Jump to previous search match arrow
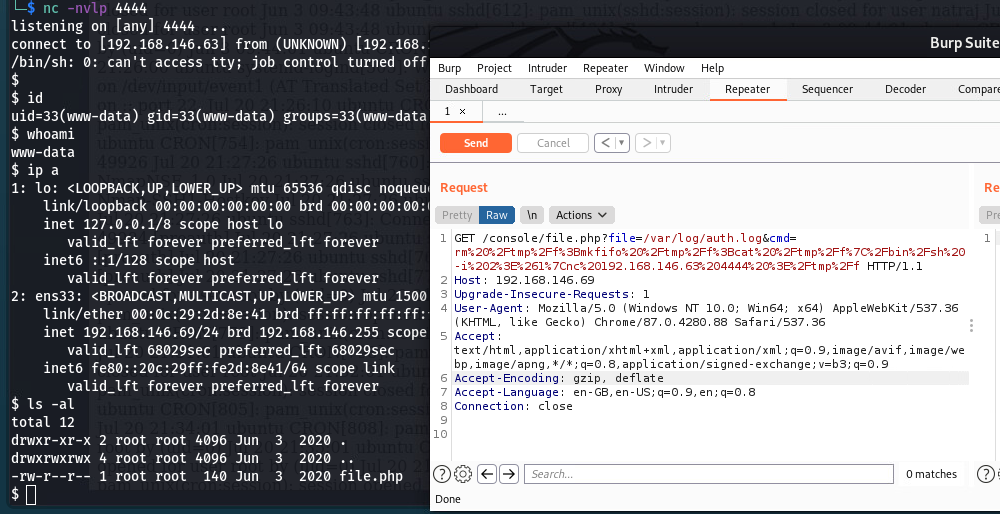1000x514 pixels. click(x=487, y=474)
